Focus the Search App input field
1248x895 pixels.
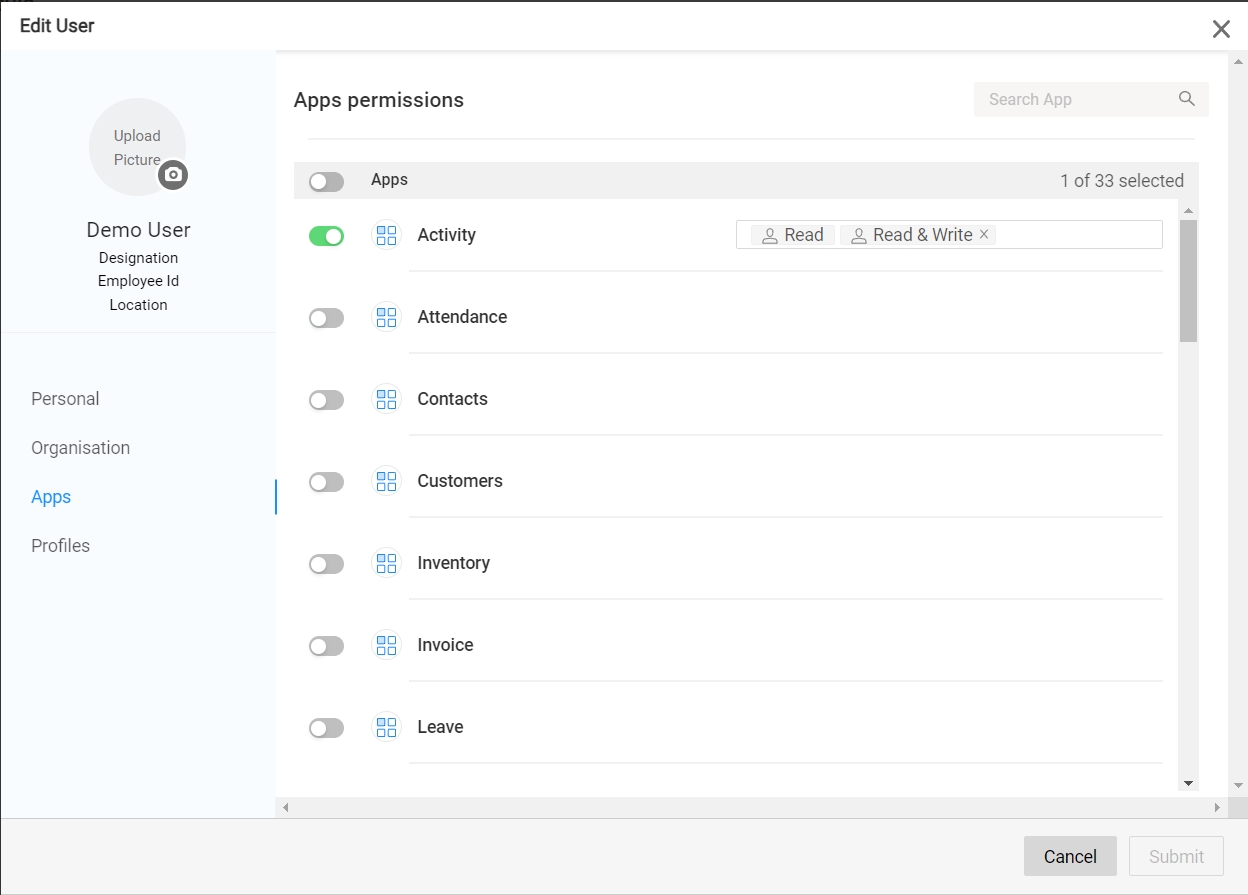tap(1075, 99)
